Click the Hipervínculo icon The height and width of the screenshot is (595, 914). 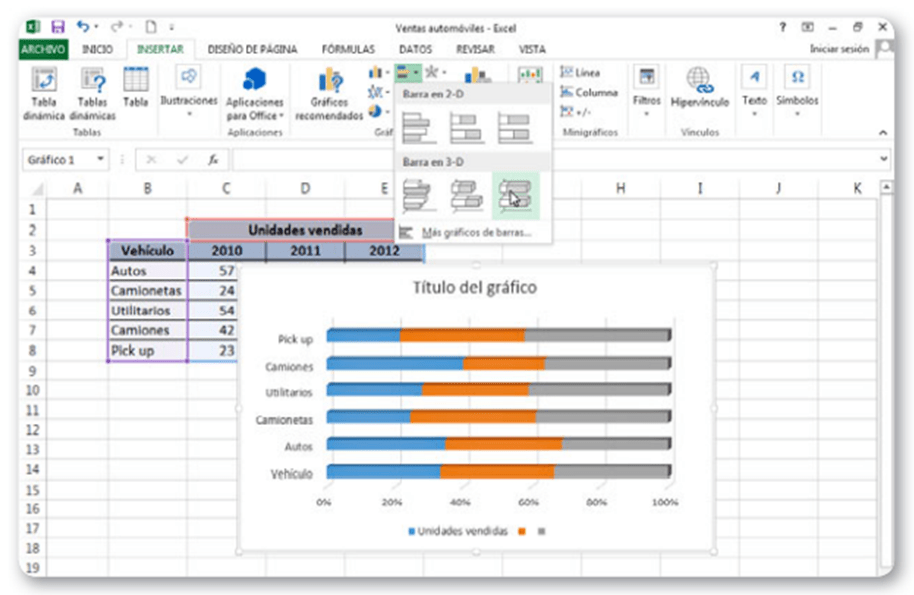(698, 81)
